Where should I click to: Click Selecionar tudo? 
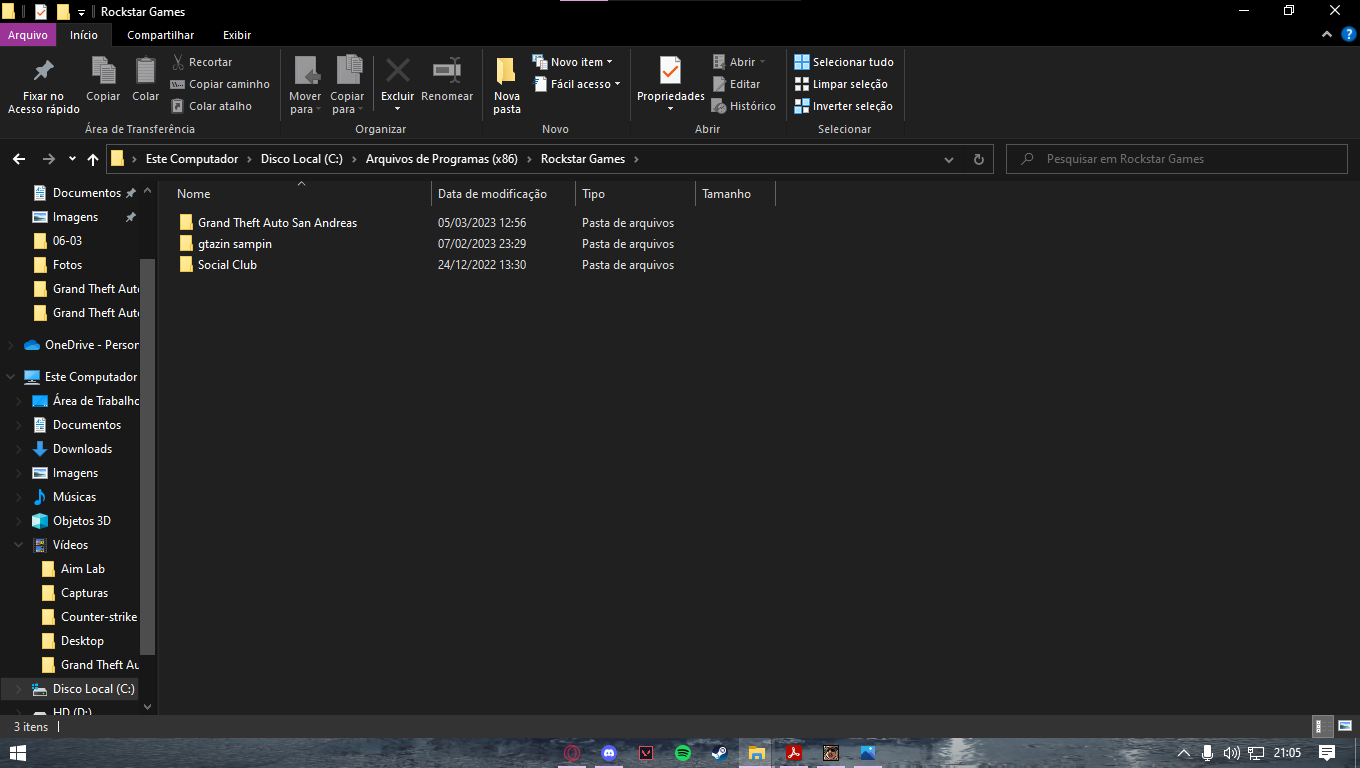tap(844, 62)
